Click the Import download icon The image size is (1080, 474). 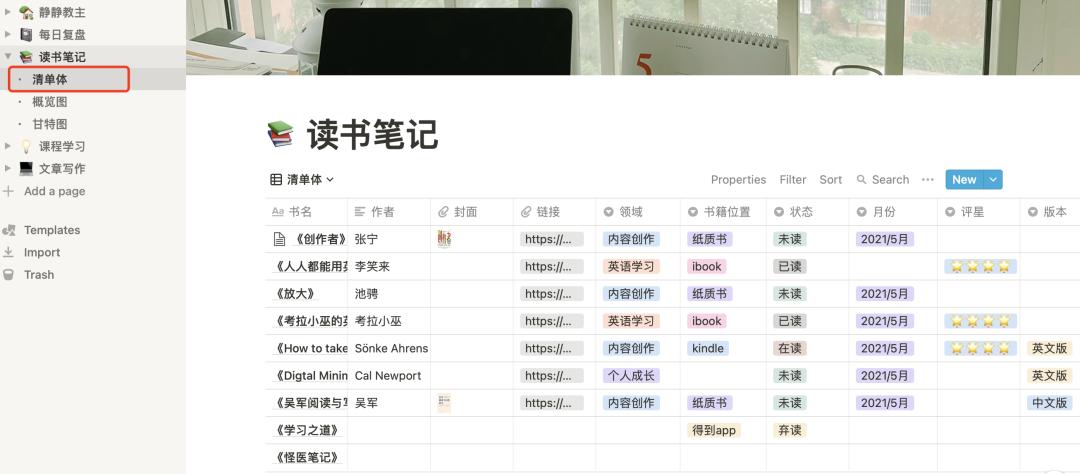tap(8, 252)
